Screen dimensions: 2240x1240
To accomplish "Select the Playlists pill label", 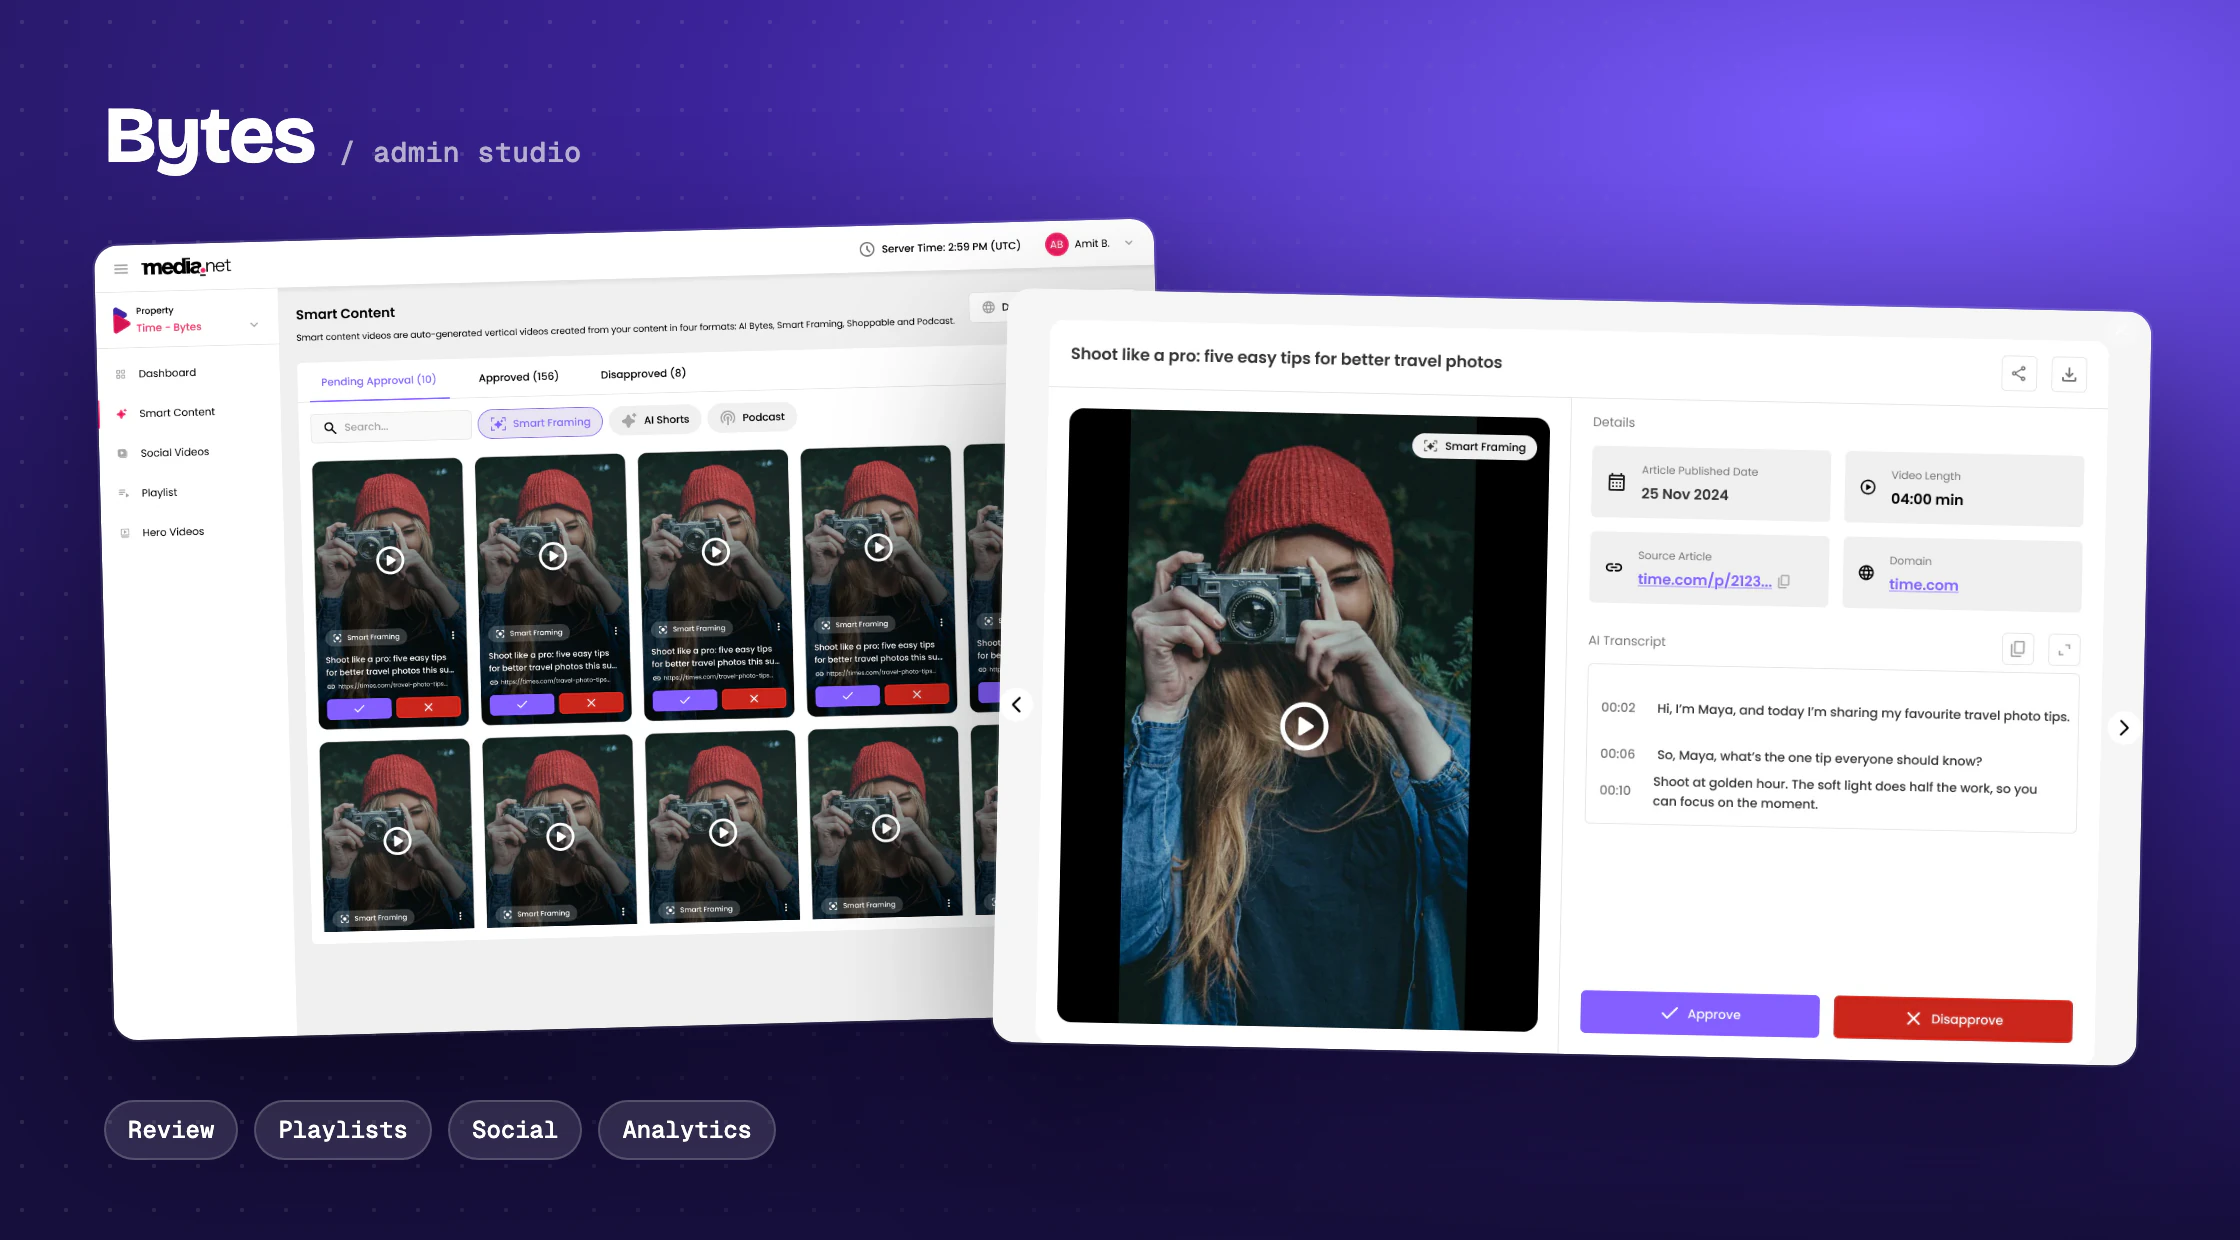I will 343,1130.
